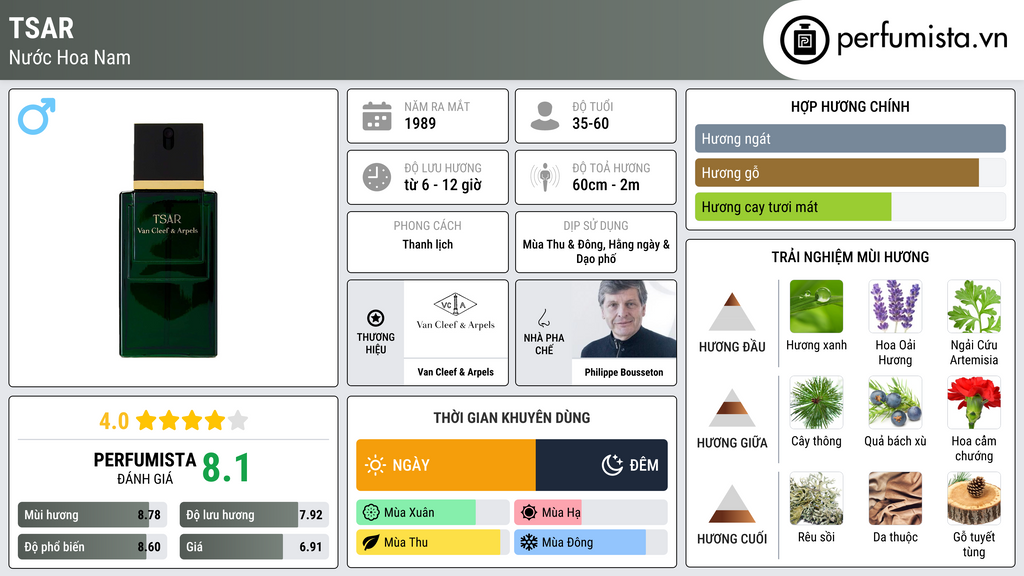Click the calendar icon for release year
The height and width of the screenshot is (576, 1024).
pos(377,116)
